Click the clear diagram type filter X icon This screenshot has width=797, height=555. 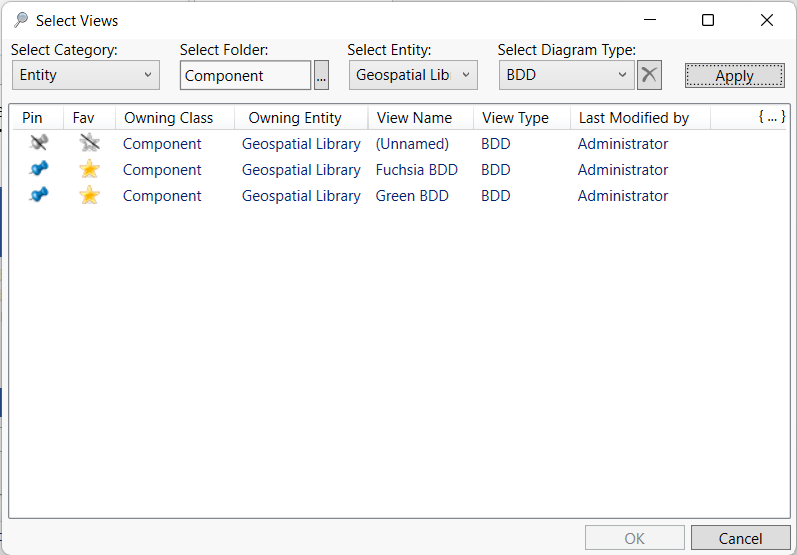click(649, 75)
